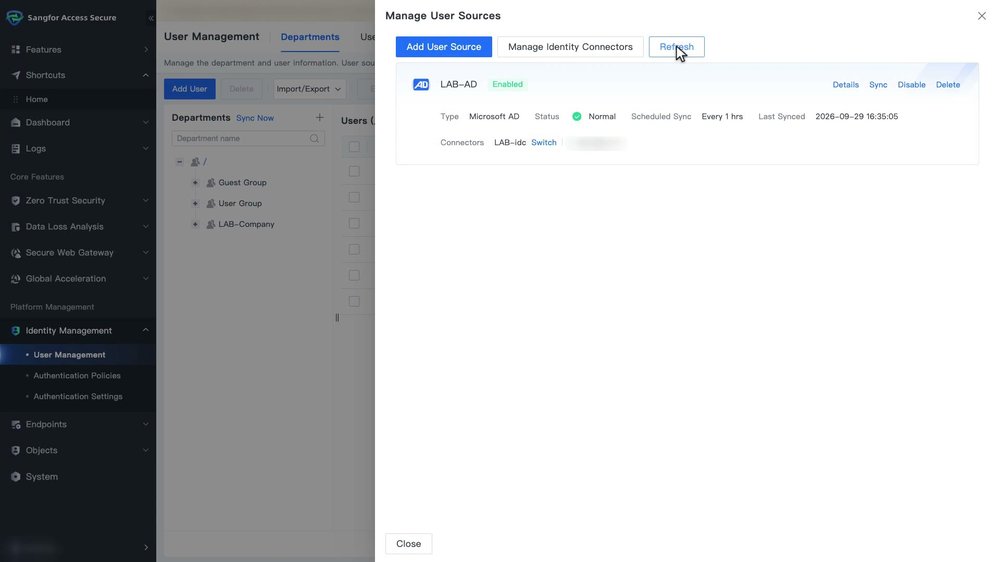Switch to the Departments tab

point(310,37)
